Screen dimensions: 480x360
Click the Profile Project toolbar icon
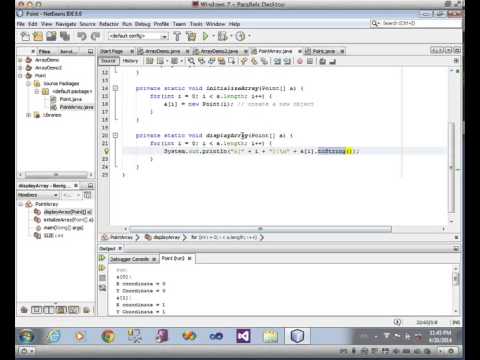tap(240, 36)
